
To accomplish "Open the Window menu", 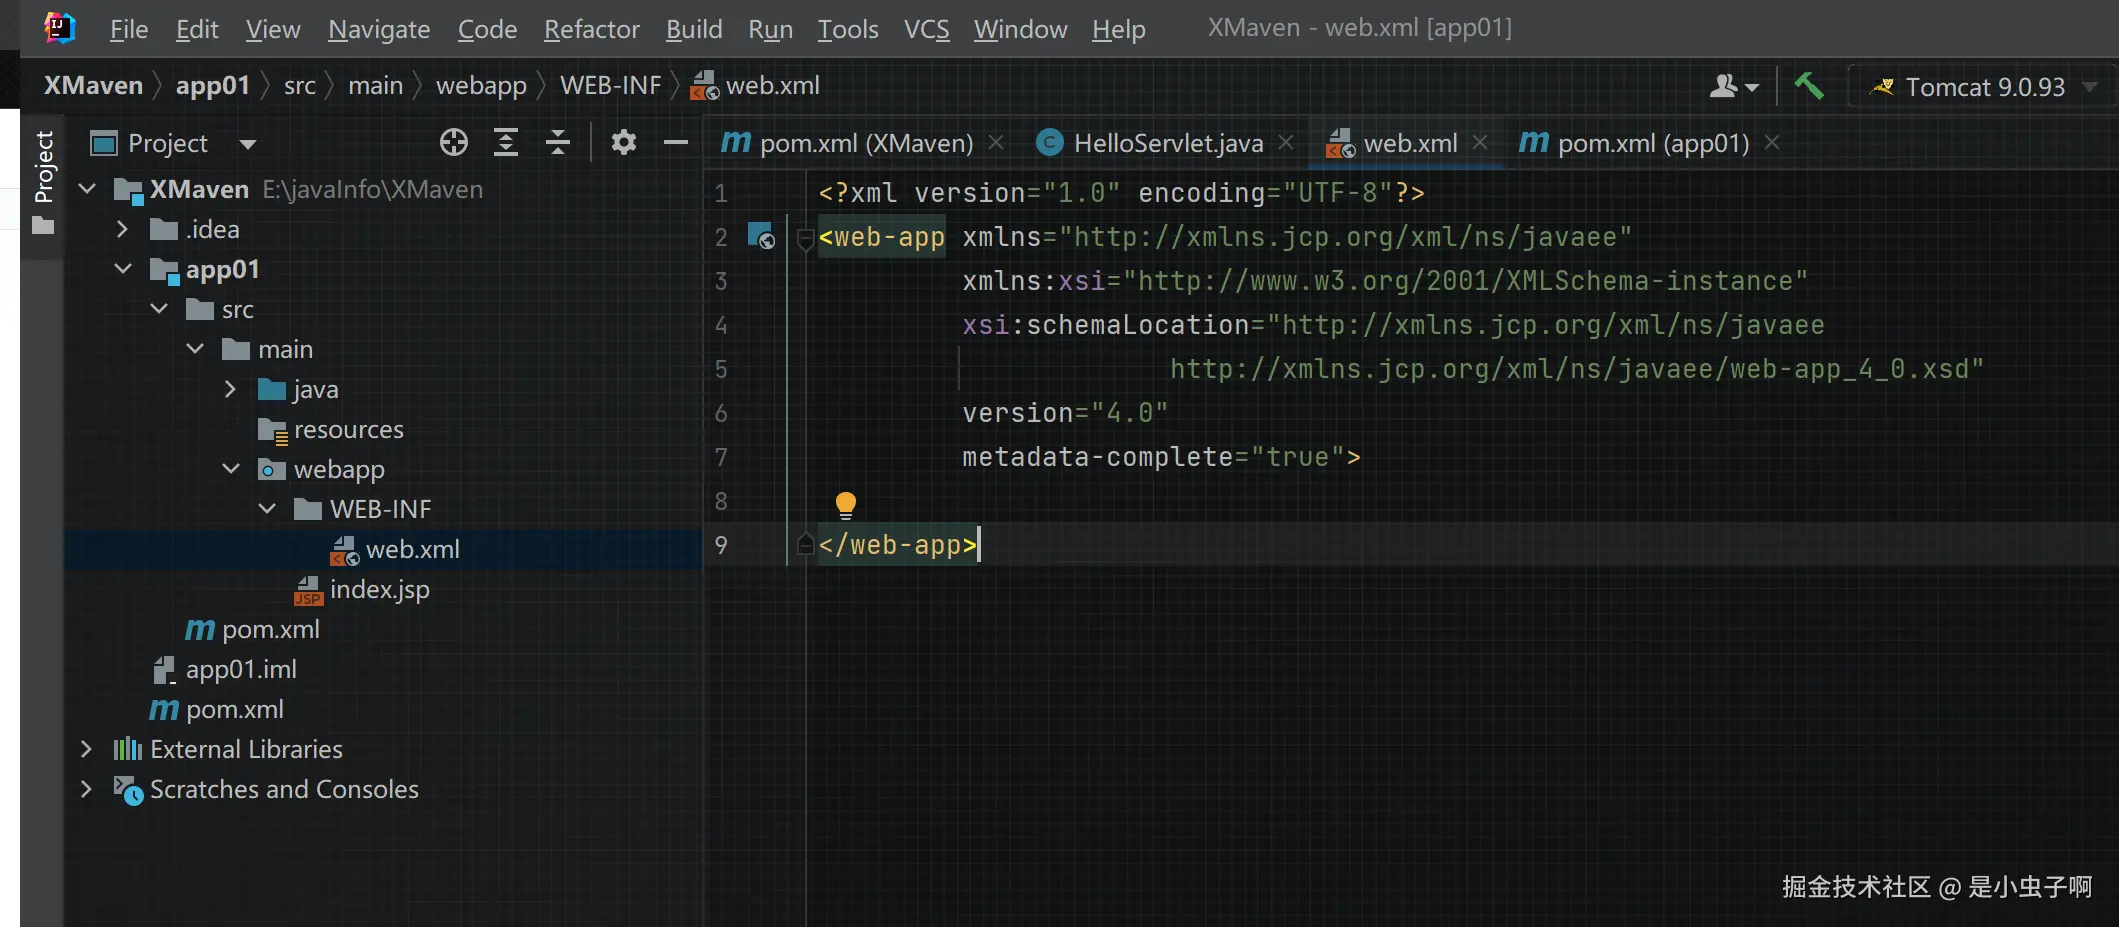I will pos(1021,29).
